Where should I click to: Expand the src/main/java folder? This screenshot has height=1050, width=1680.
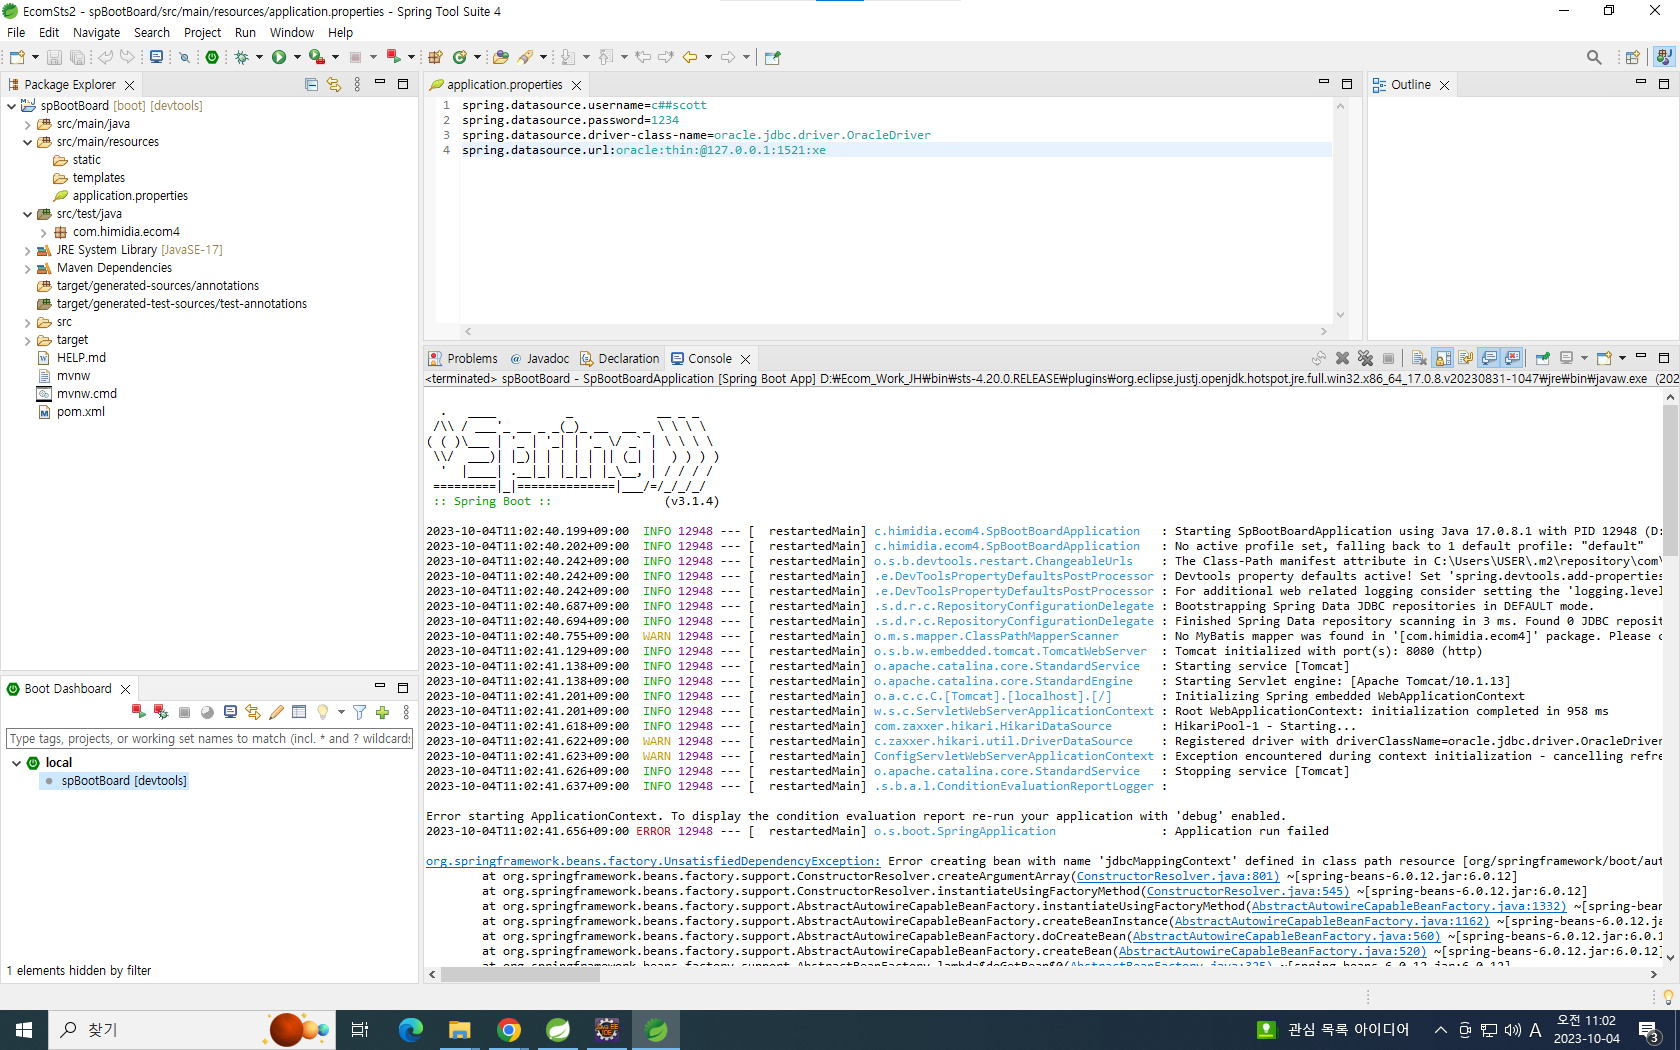[x=28, y=124]
